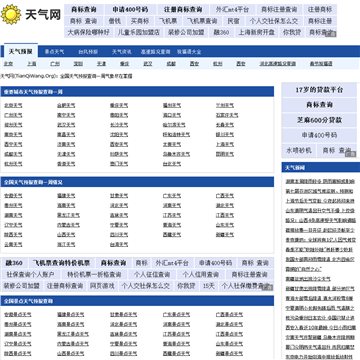Open 春节祝福语 in the shortcut bar
360x360 pixels.
click(321, 64)
